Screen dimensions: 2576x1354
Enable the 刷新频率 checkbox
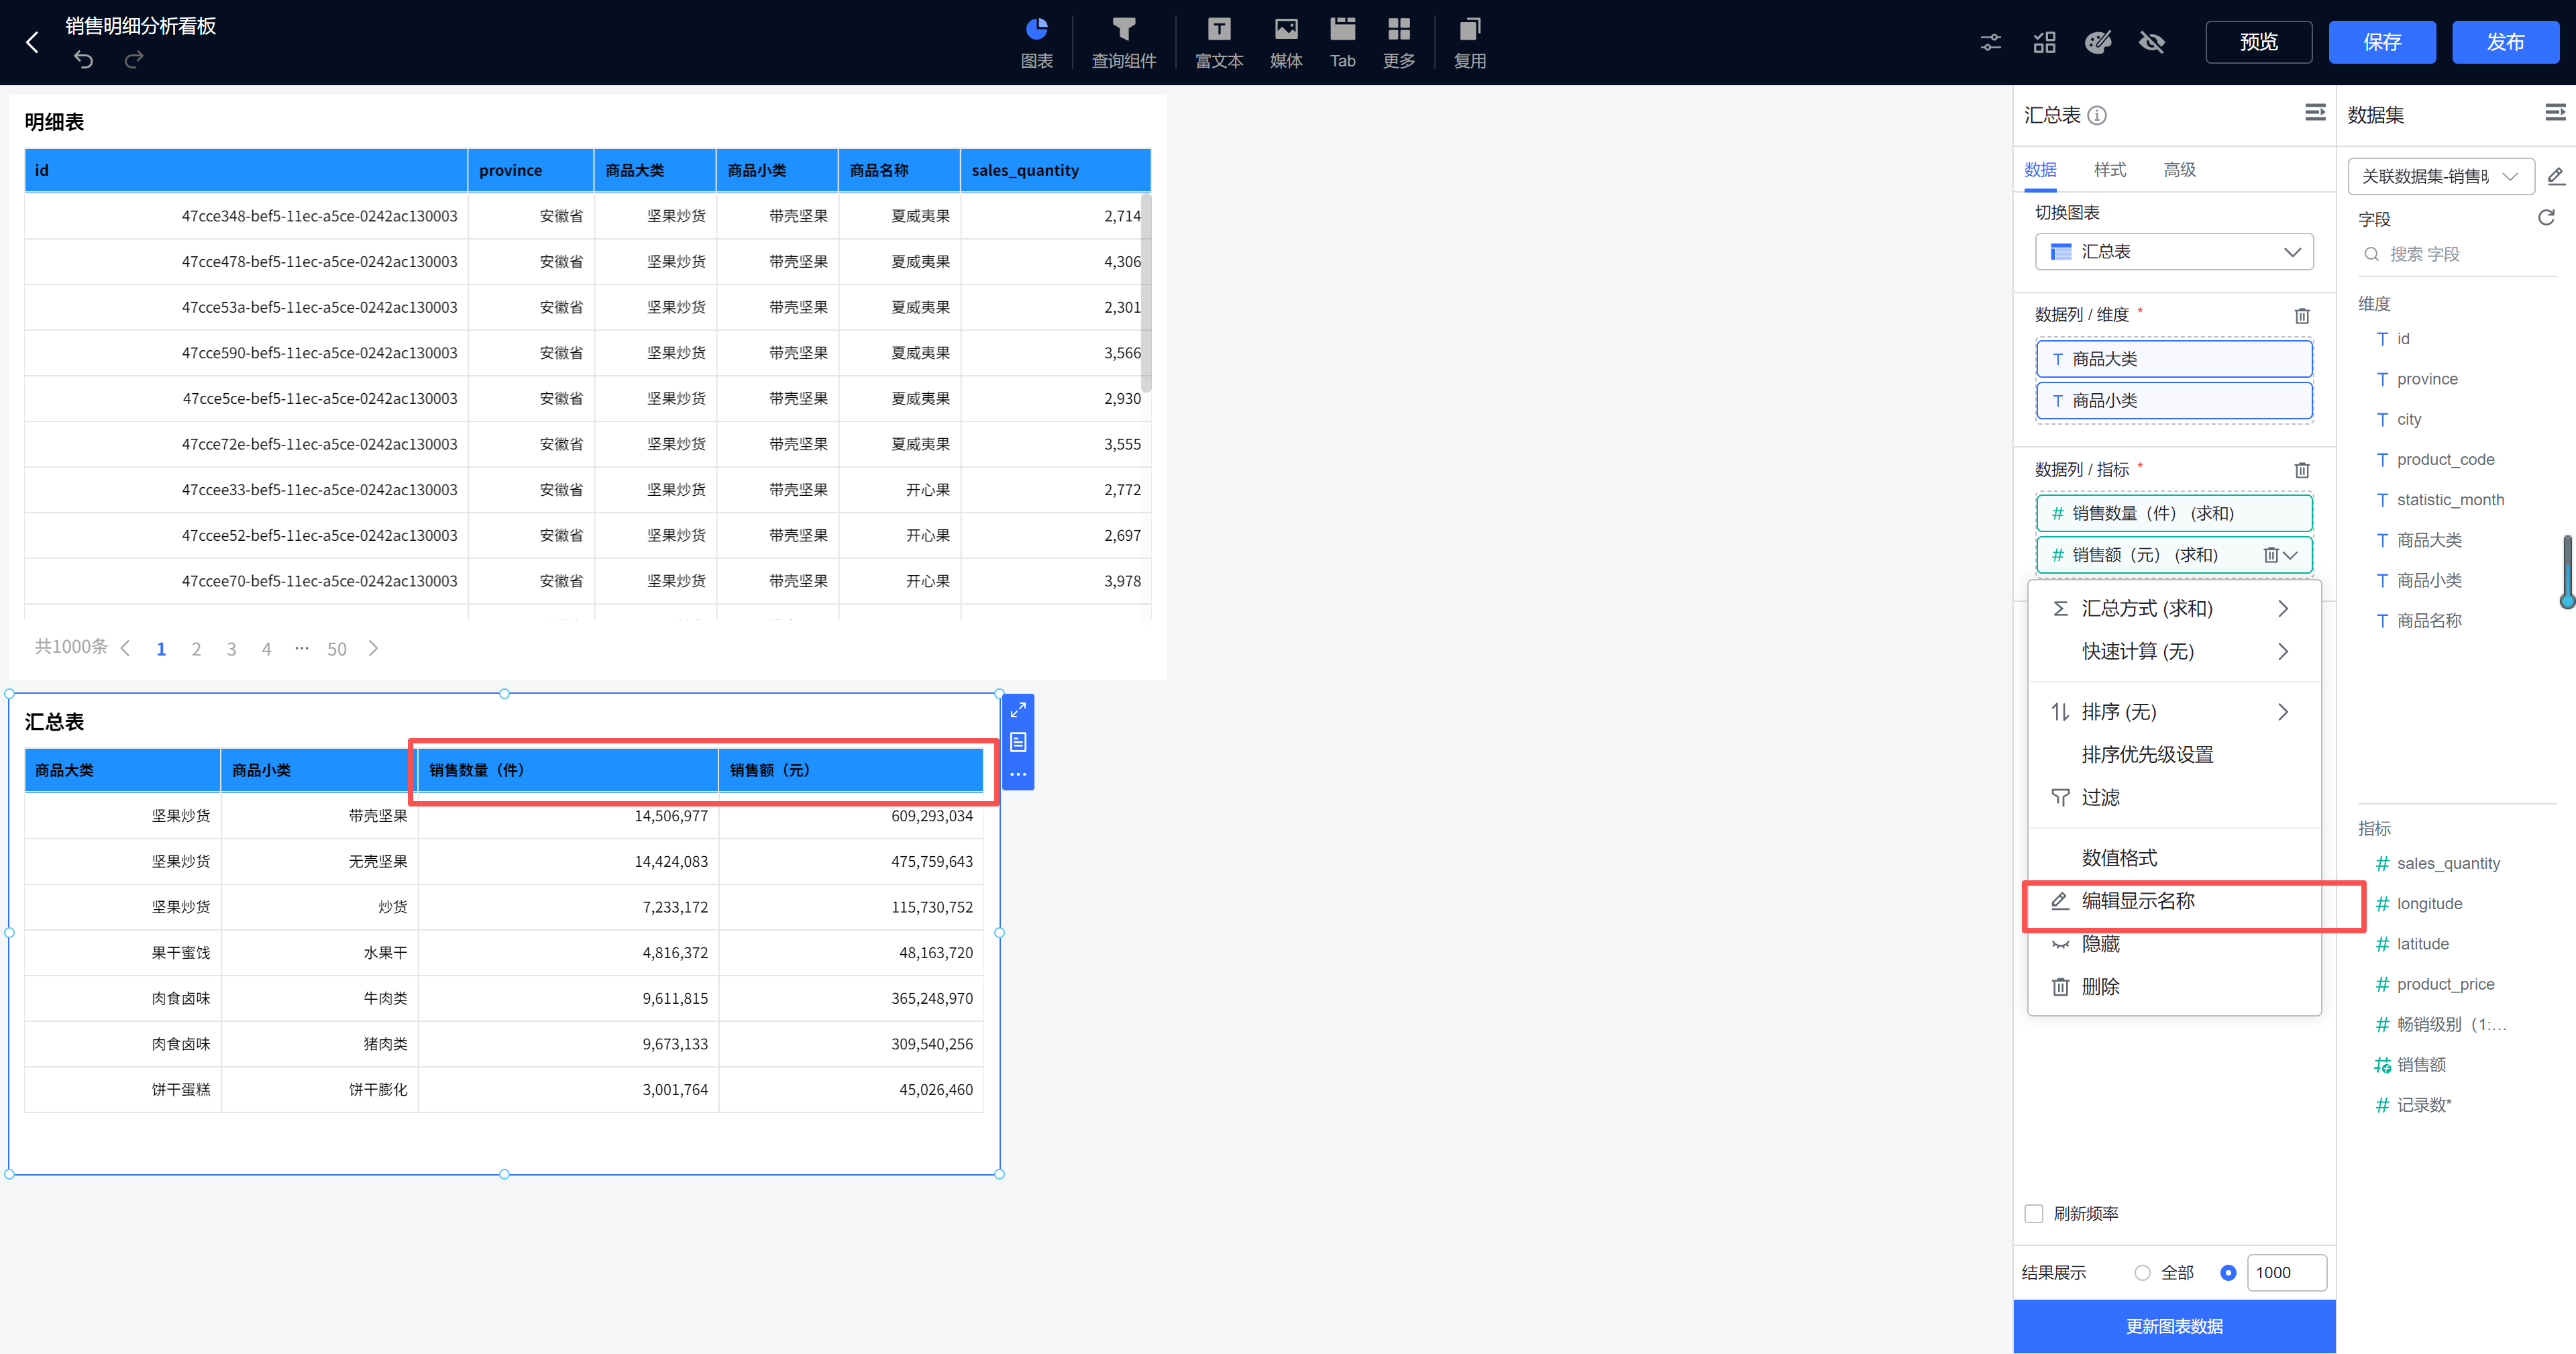(2033, 1213)
